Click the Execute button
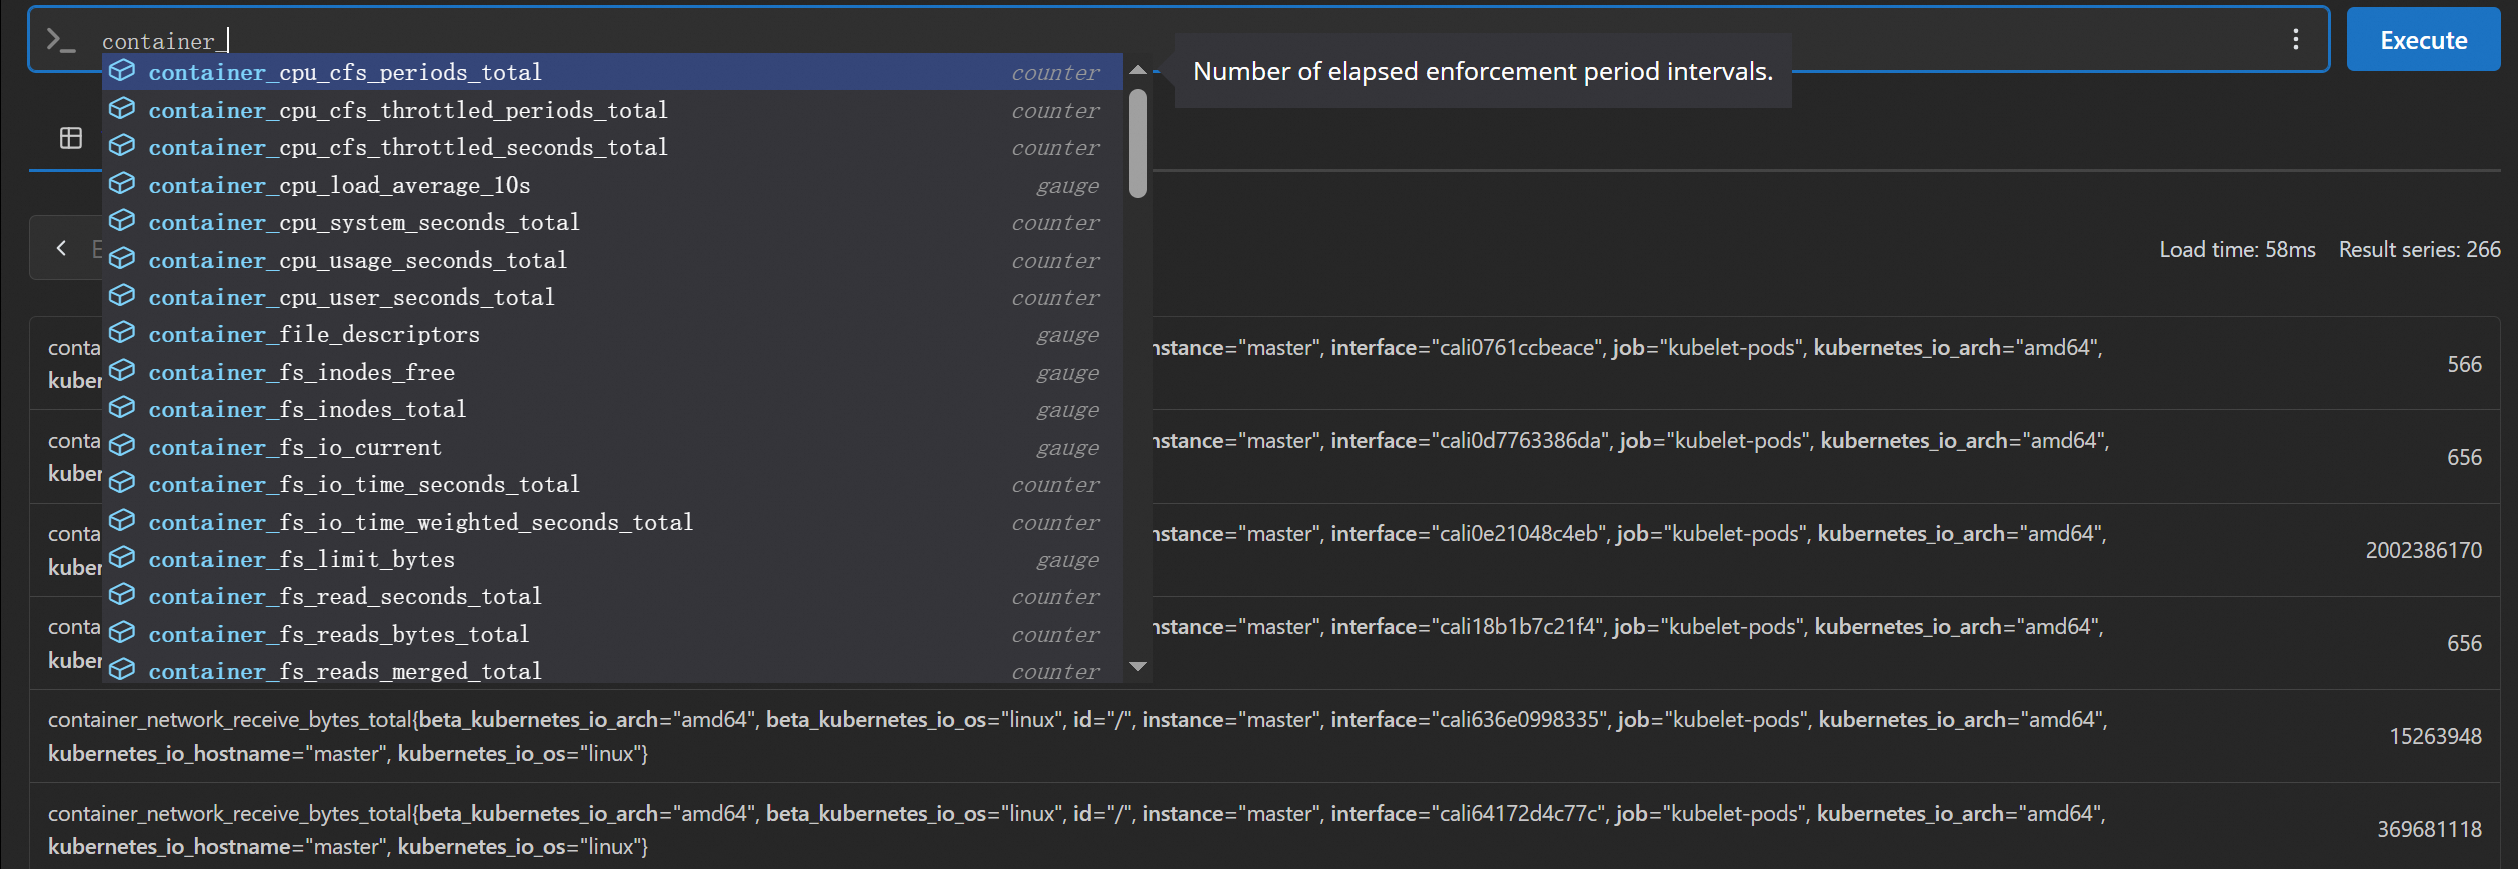2518x869 pixels. pyautogui.click(x=2422, y=40)
